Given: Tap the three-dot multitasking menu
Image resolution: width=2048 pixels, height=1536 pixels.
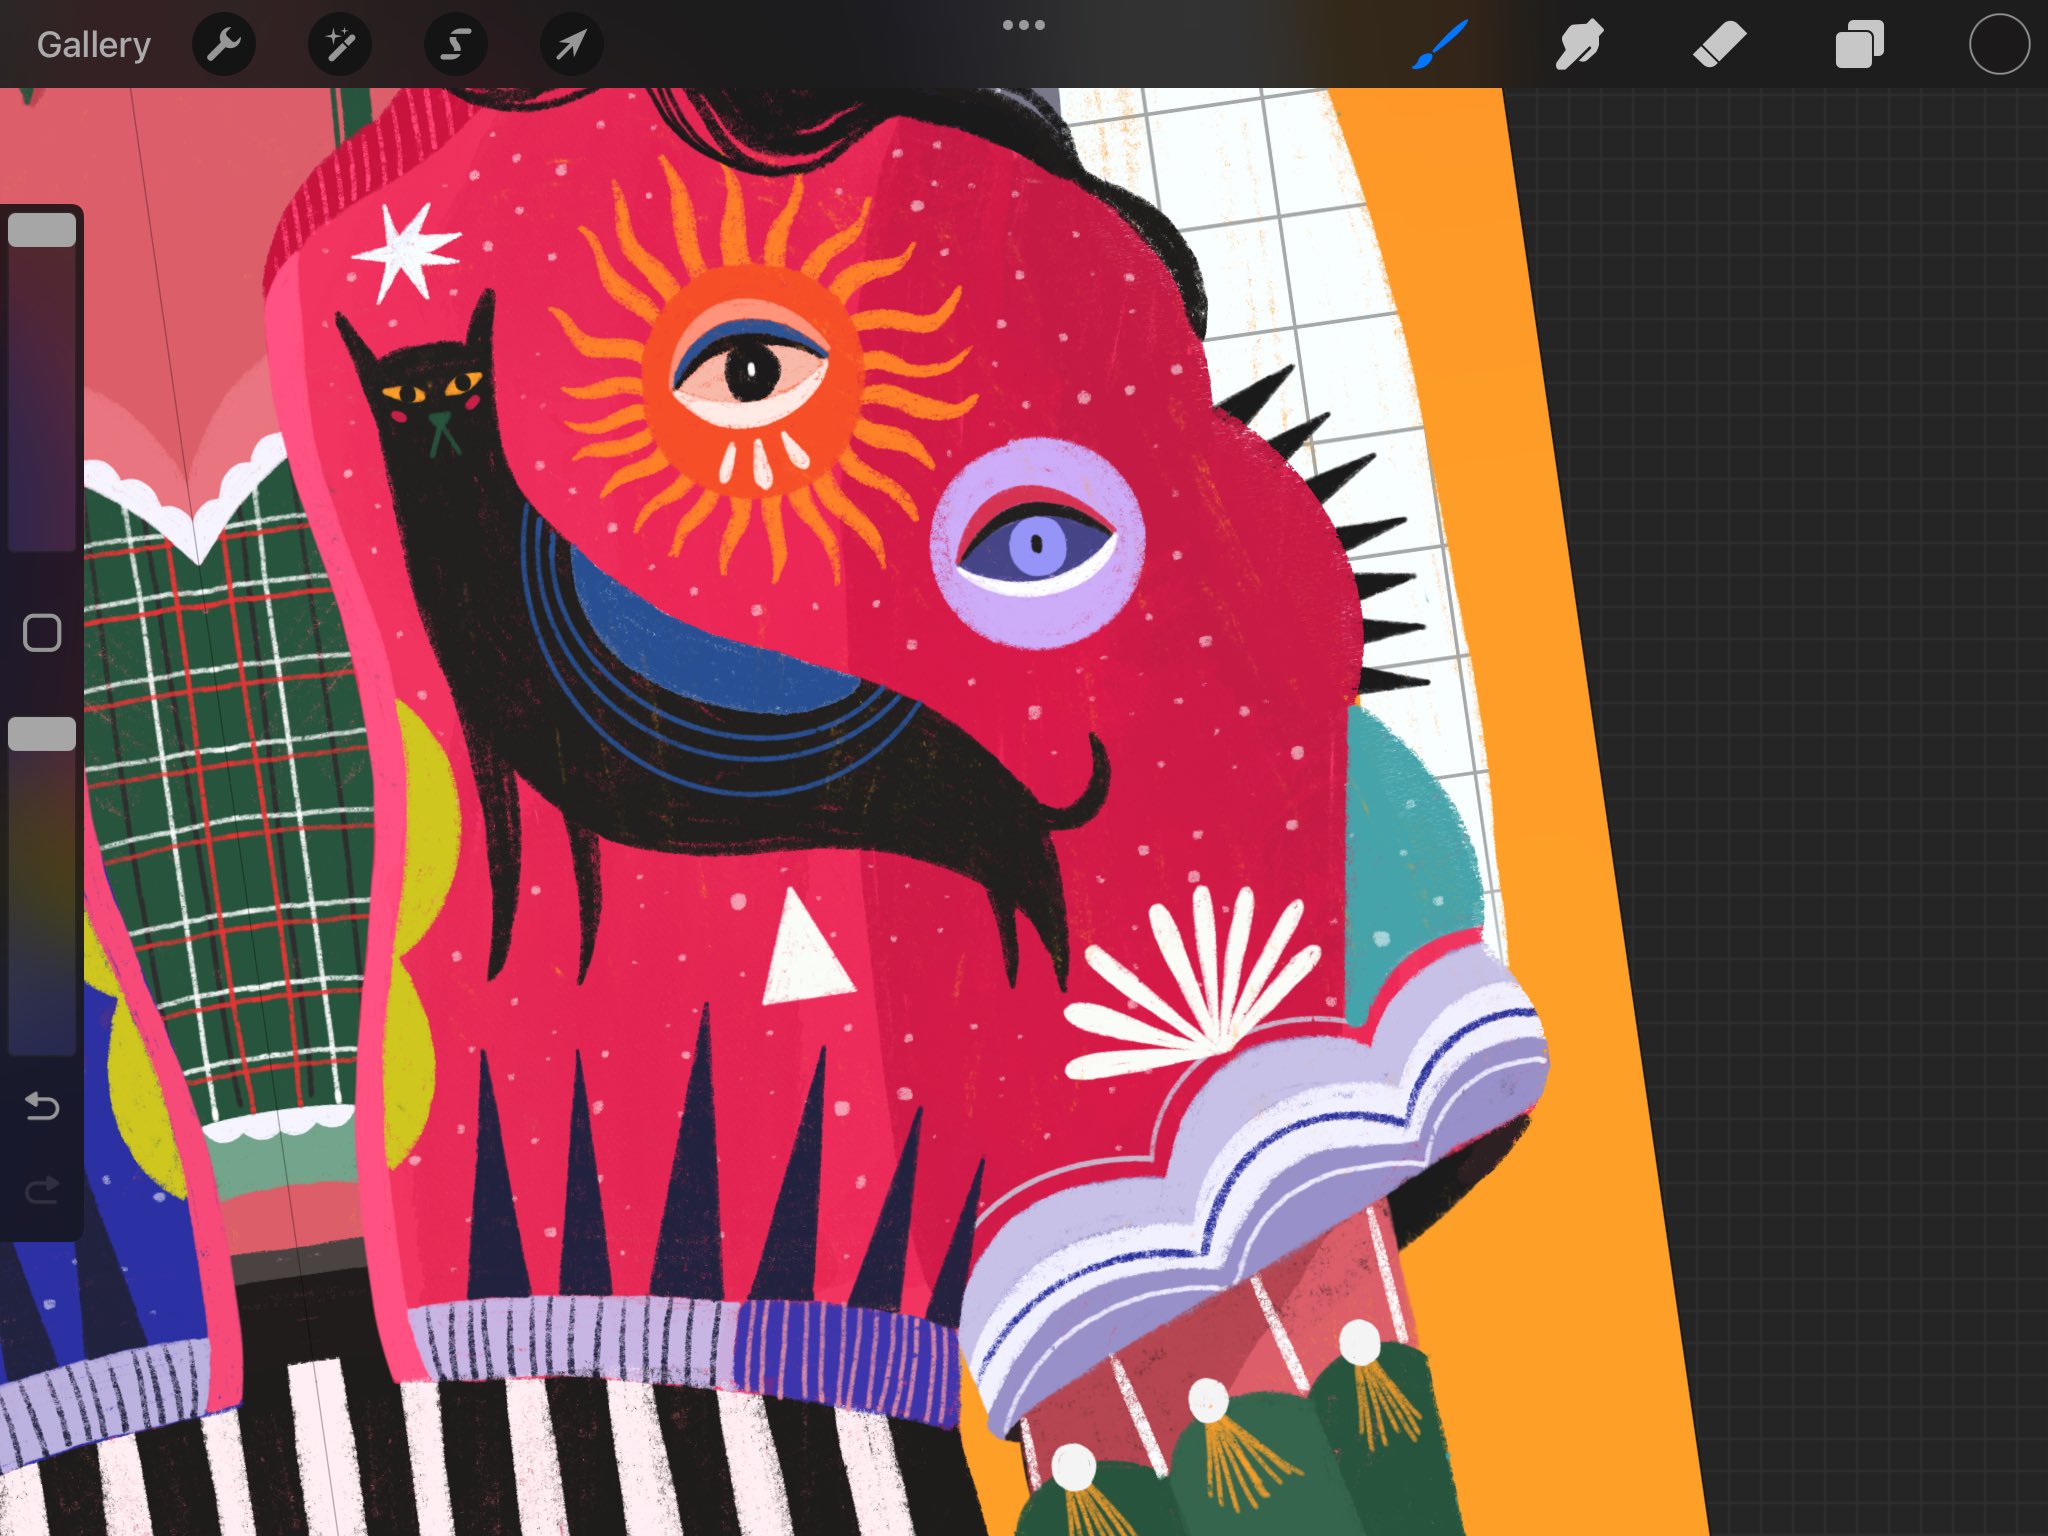Looking at the screenshot, I should click(x=1023, y=25).
